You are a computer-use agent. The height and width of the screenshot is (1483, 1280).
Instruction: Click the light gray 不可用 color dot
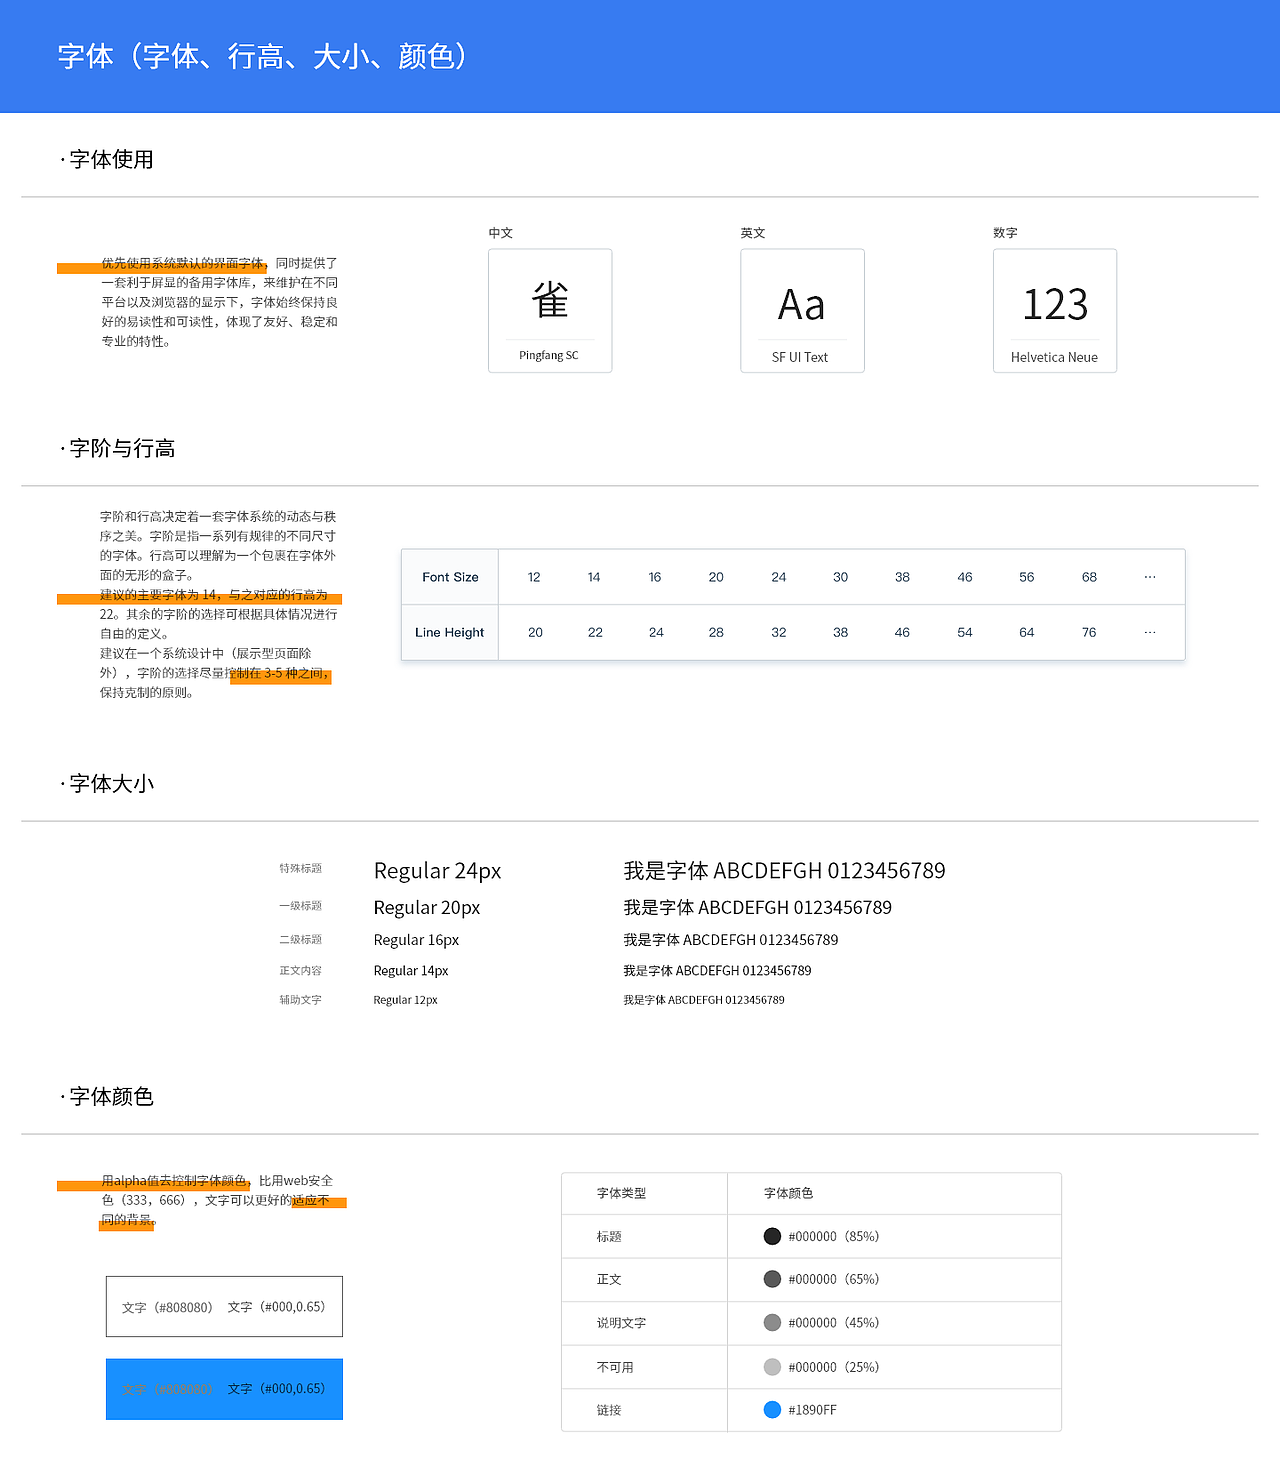point(772,1366)
